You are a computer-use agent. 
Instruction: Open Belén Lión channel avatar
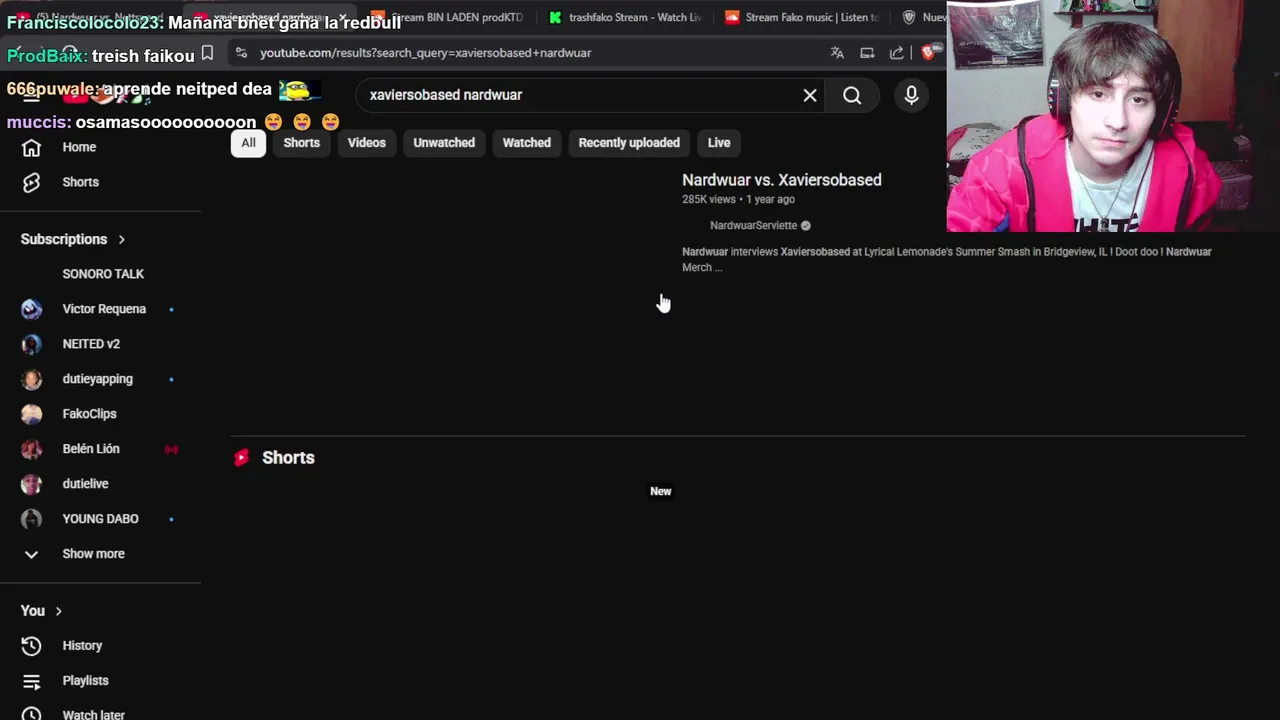(32, 449)
